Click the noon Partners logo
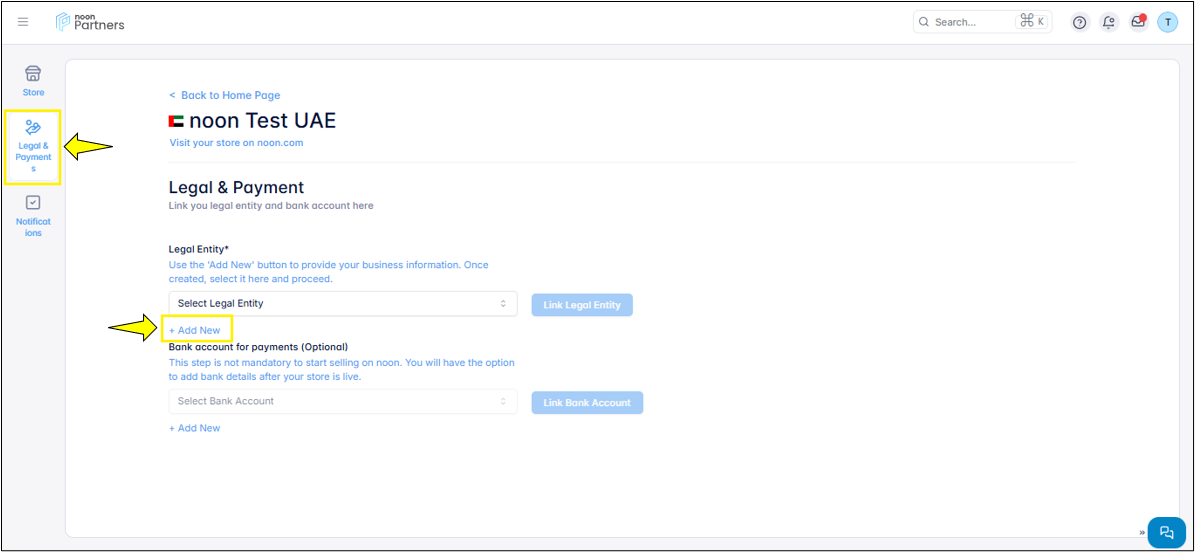This screenshot has width=1195, height=552. click(90, 22)
